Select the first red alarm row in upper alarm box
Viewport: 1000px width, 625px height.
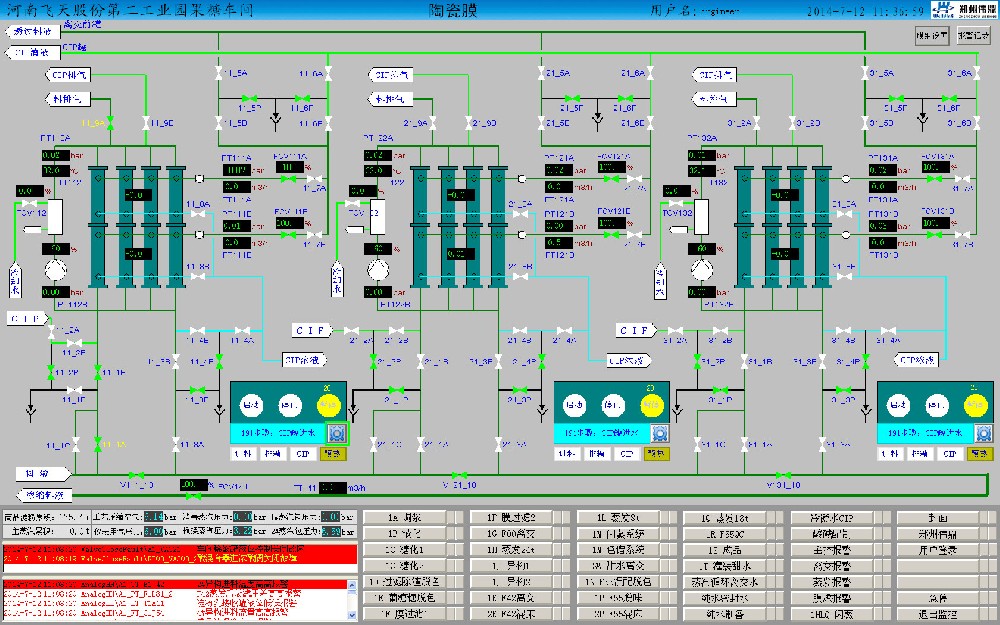180,549
